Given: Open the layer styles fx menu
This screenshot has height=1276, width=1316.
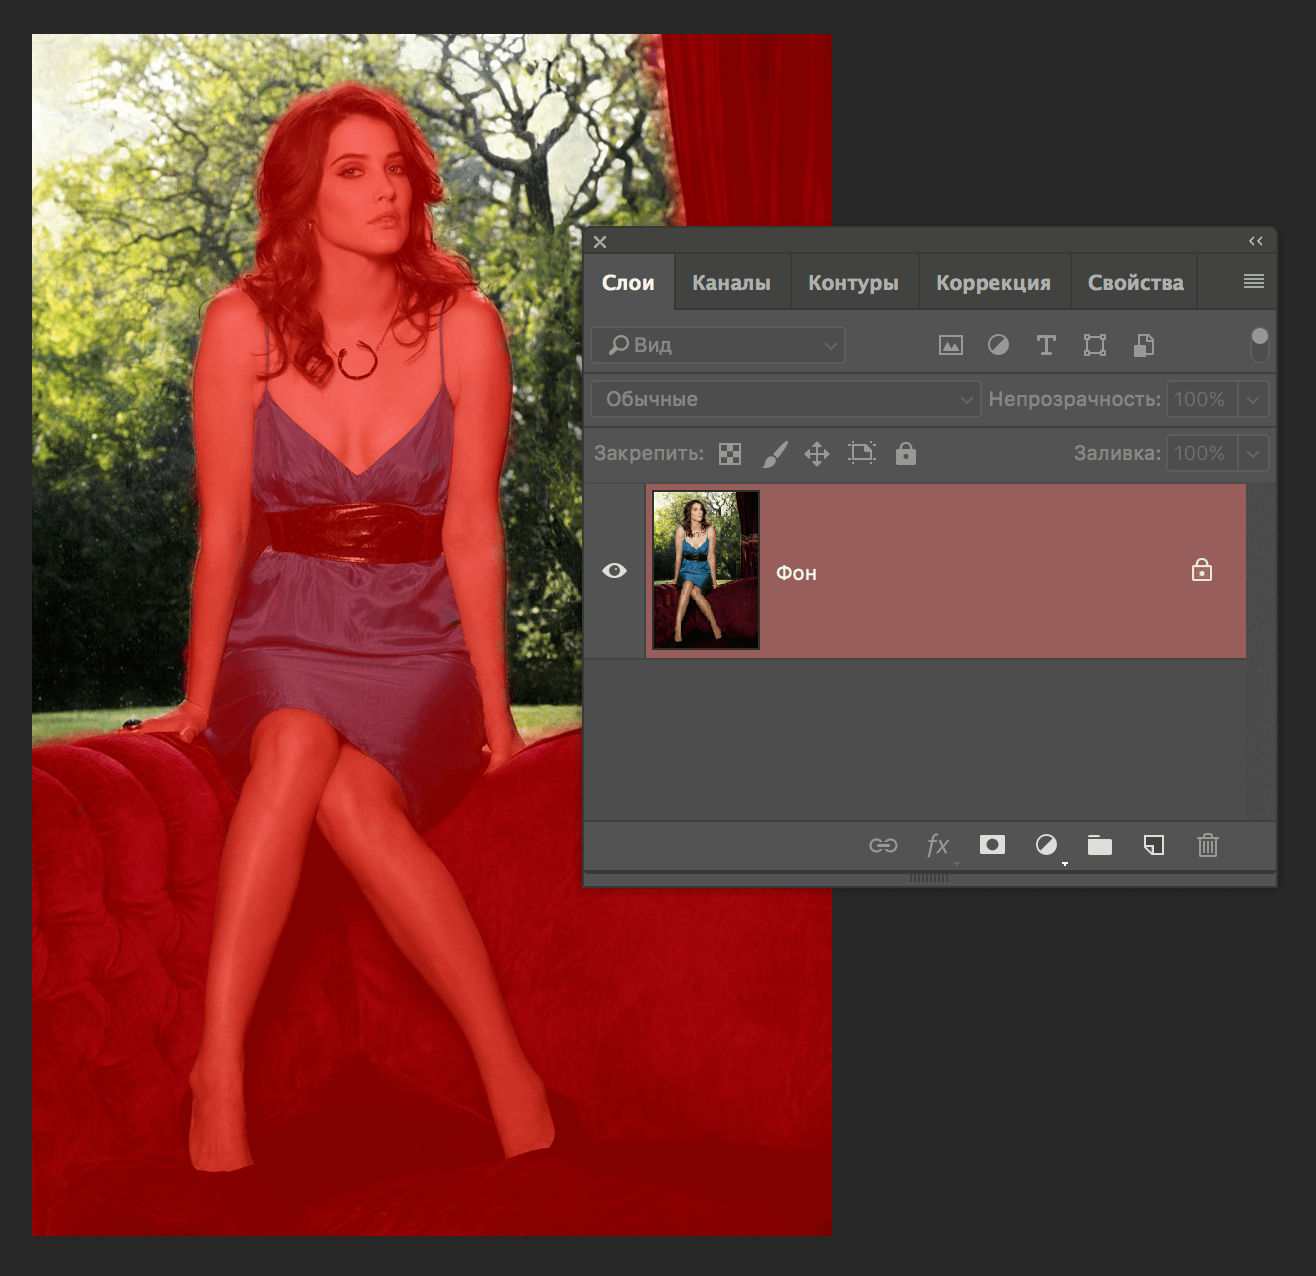Looking at the screenshot, I should coord(938,845).
